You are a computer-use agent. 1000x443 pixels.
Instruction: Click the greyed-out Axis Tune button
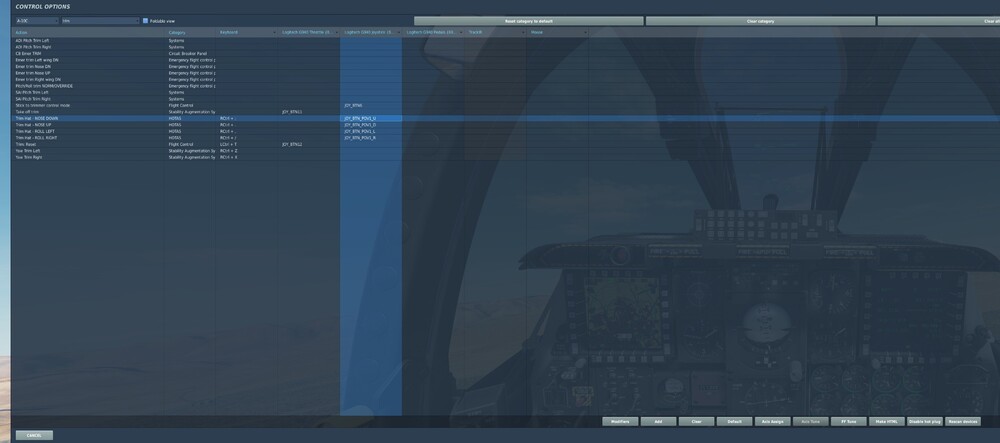(811, 422)
